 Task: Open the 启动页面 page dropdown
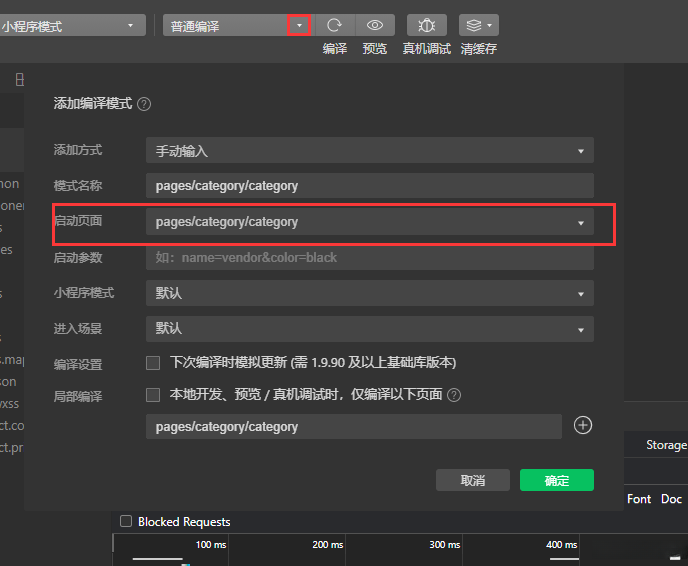tap(369, 222)
